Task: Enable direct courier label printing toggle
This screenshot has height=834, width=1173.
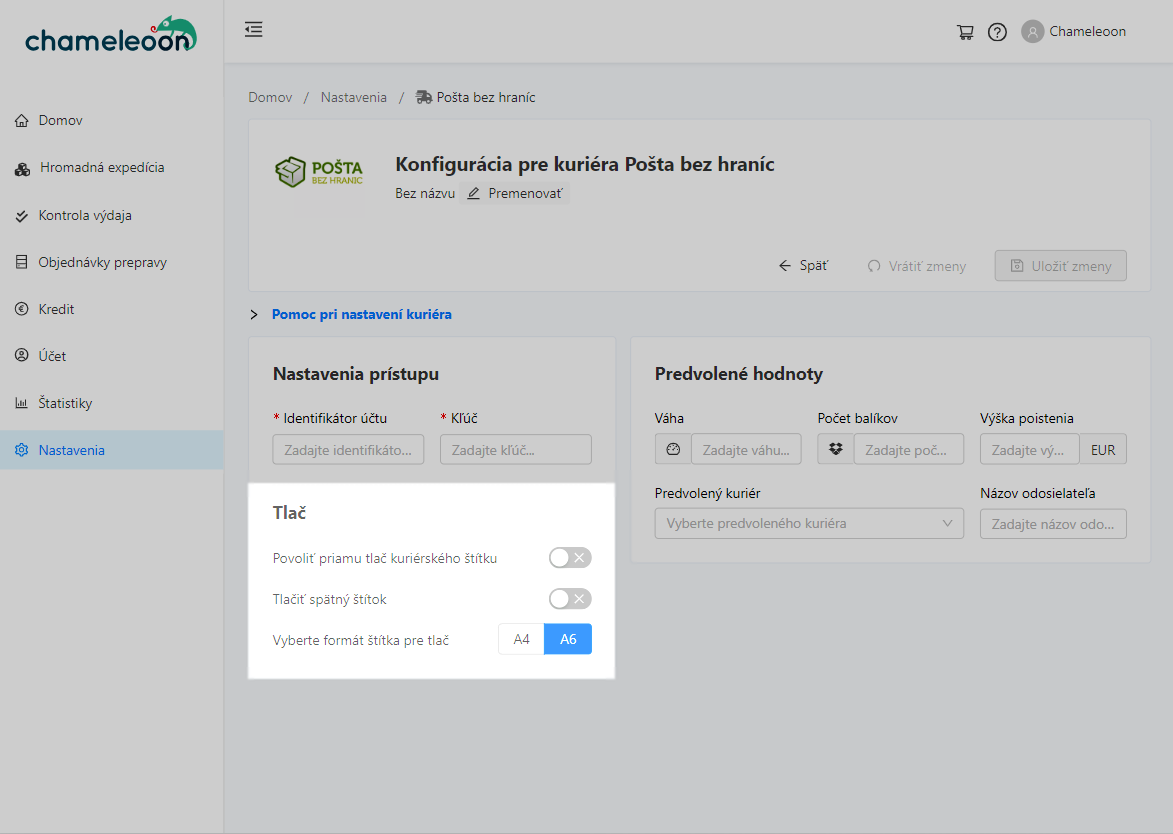Action: coord(570,558)
